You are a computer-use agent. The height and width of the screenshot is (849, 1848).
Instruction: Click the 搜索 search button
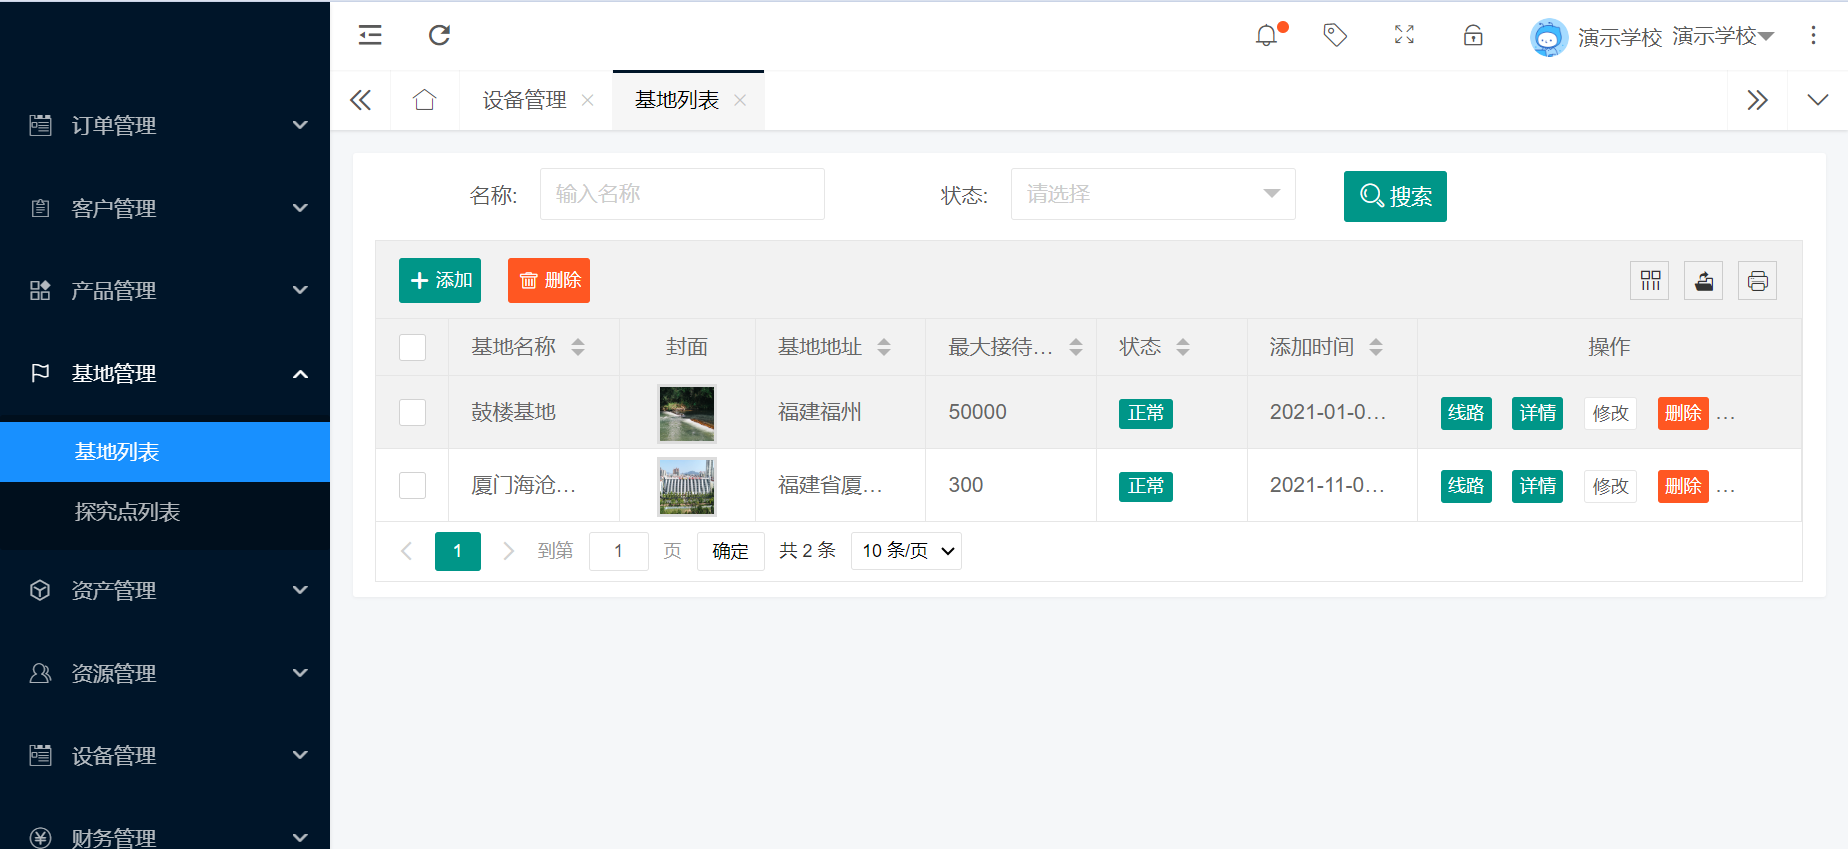click(x=1395, y=196)
